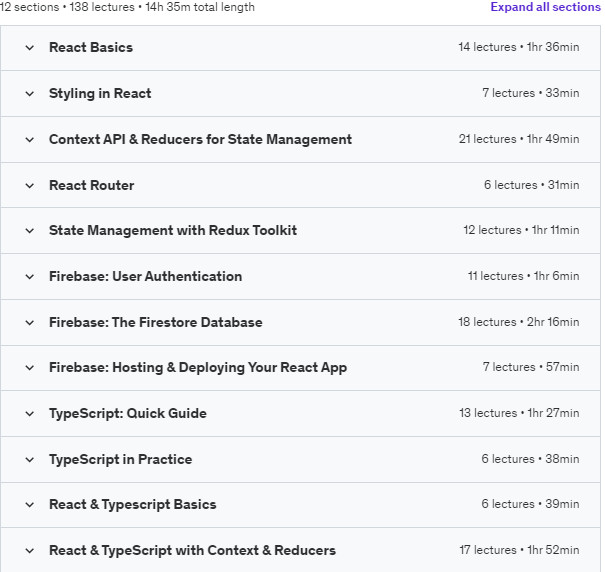
Task: Expand React & Typescript Basics chevron
Action: 30,505
